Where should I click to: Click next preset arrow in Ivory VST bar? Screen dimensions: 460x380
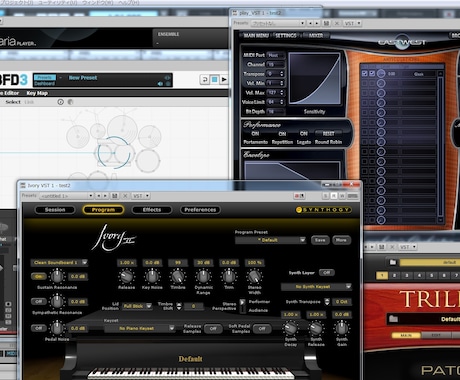point(105,196)
